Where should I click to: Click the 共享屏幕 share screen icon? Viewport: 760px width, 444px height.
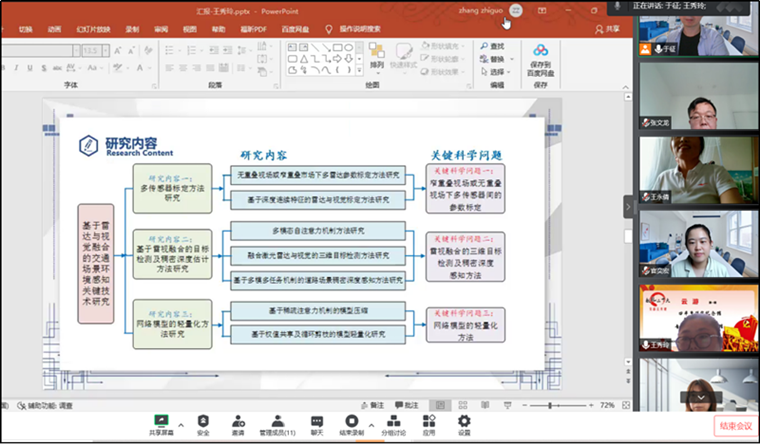[x=159, y=421]
